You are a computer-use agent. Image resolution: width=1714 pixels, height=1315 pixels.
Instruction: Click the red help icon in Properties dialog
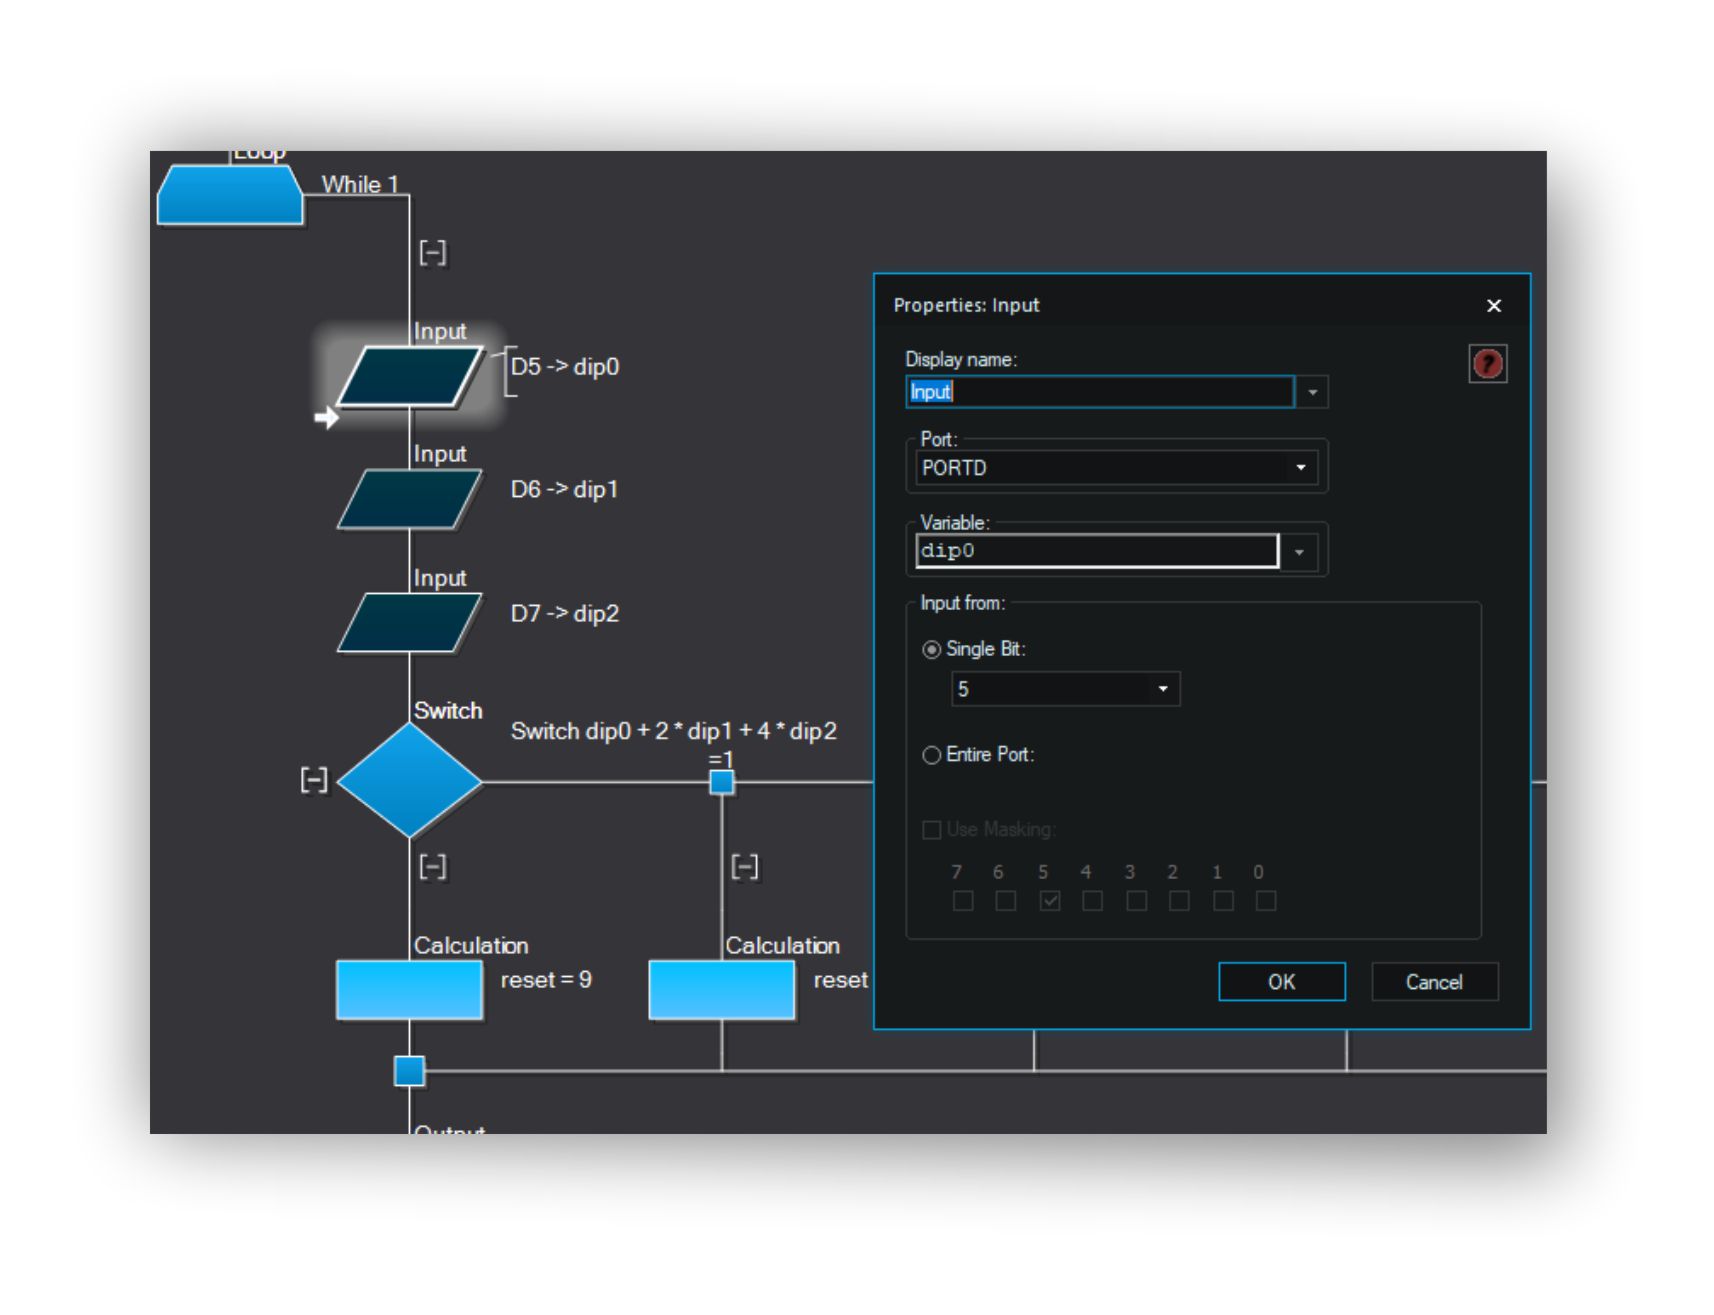(x=1487, y=364)
